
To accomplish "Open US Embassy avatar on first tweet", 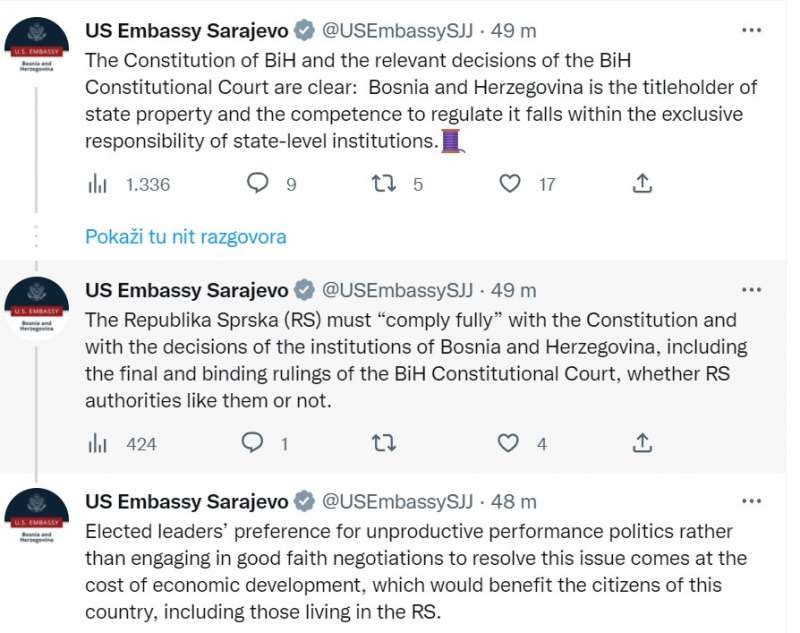I will [x=37, y=49].
